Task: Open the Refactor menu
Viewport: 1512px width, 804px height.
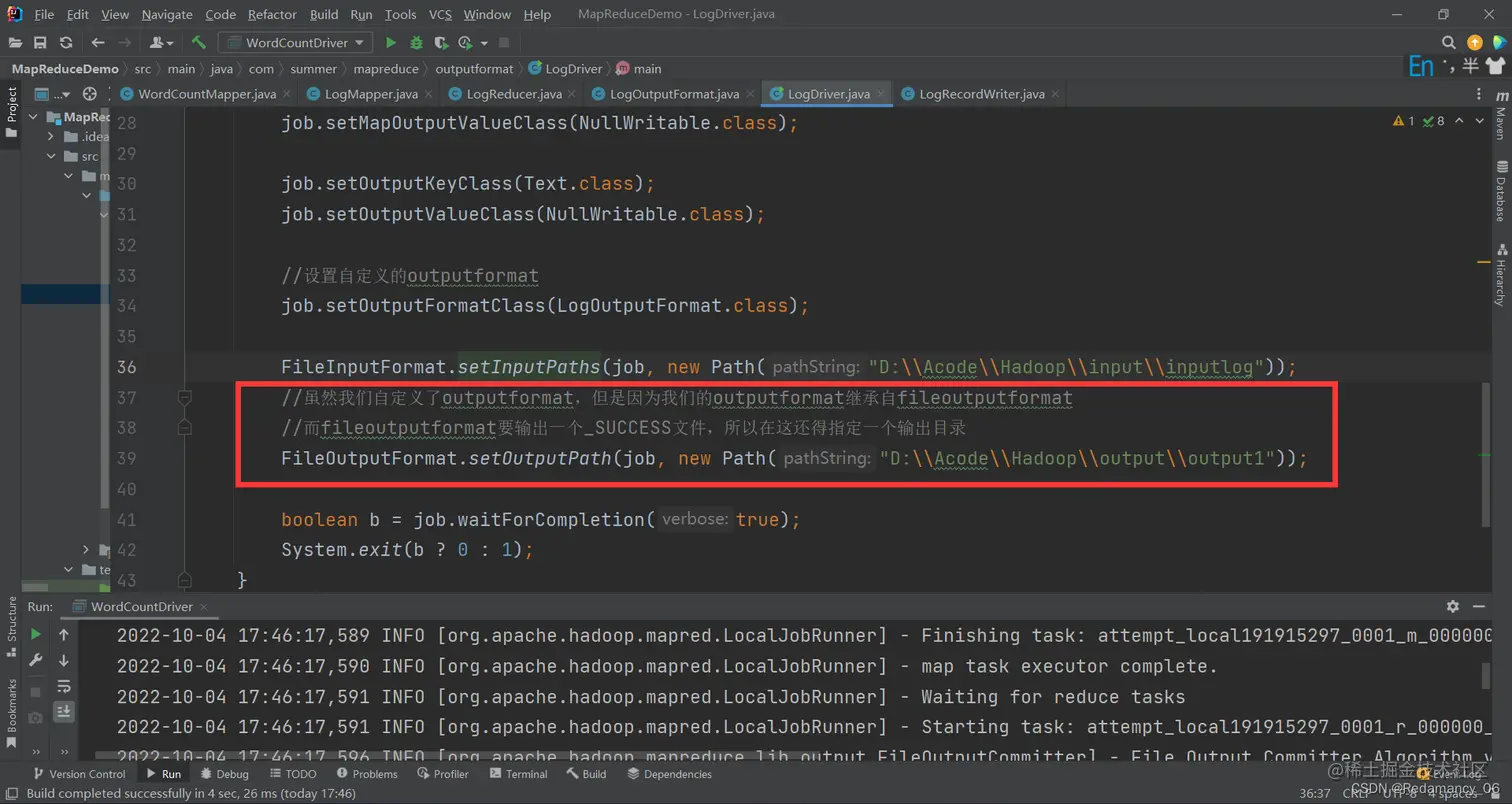Action: pos(272,15)
